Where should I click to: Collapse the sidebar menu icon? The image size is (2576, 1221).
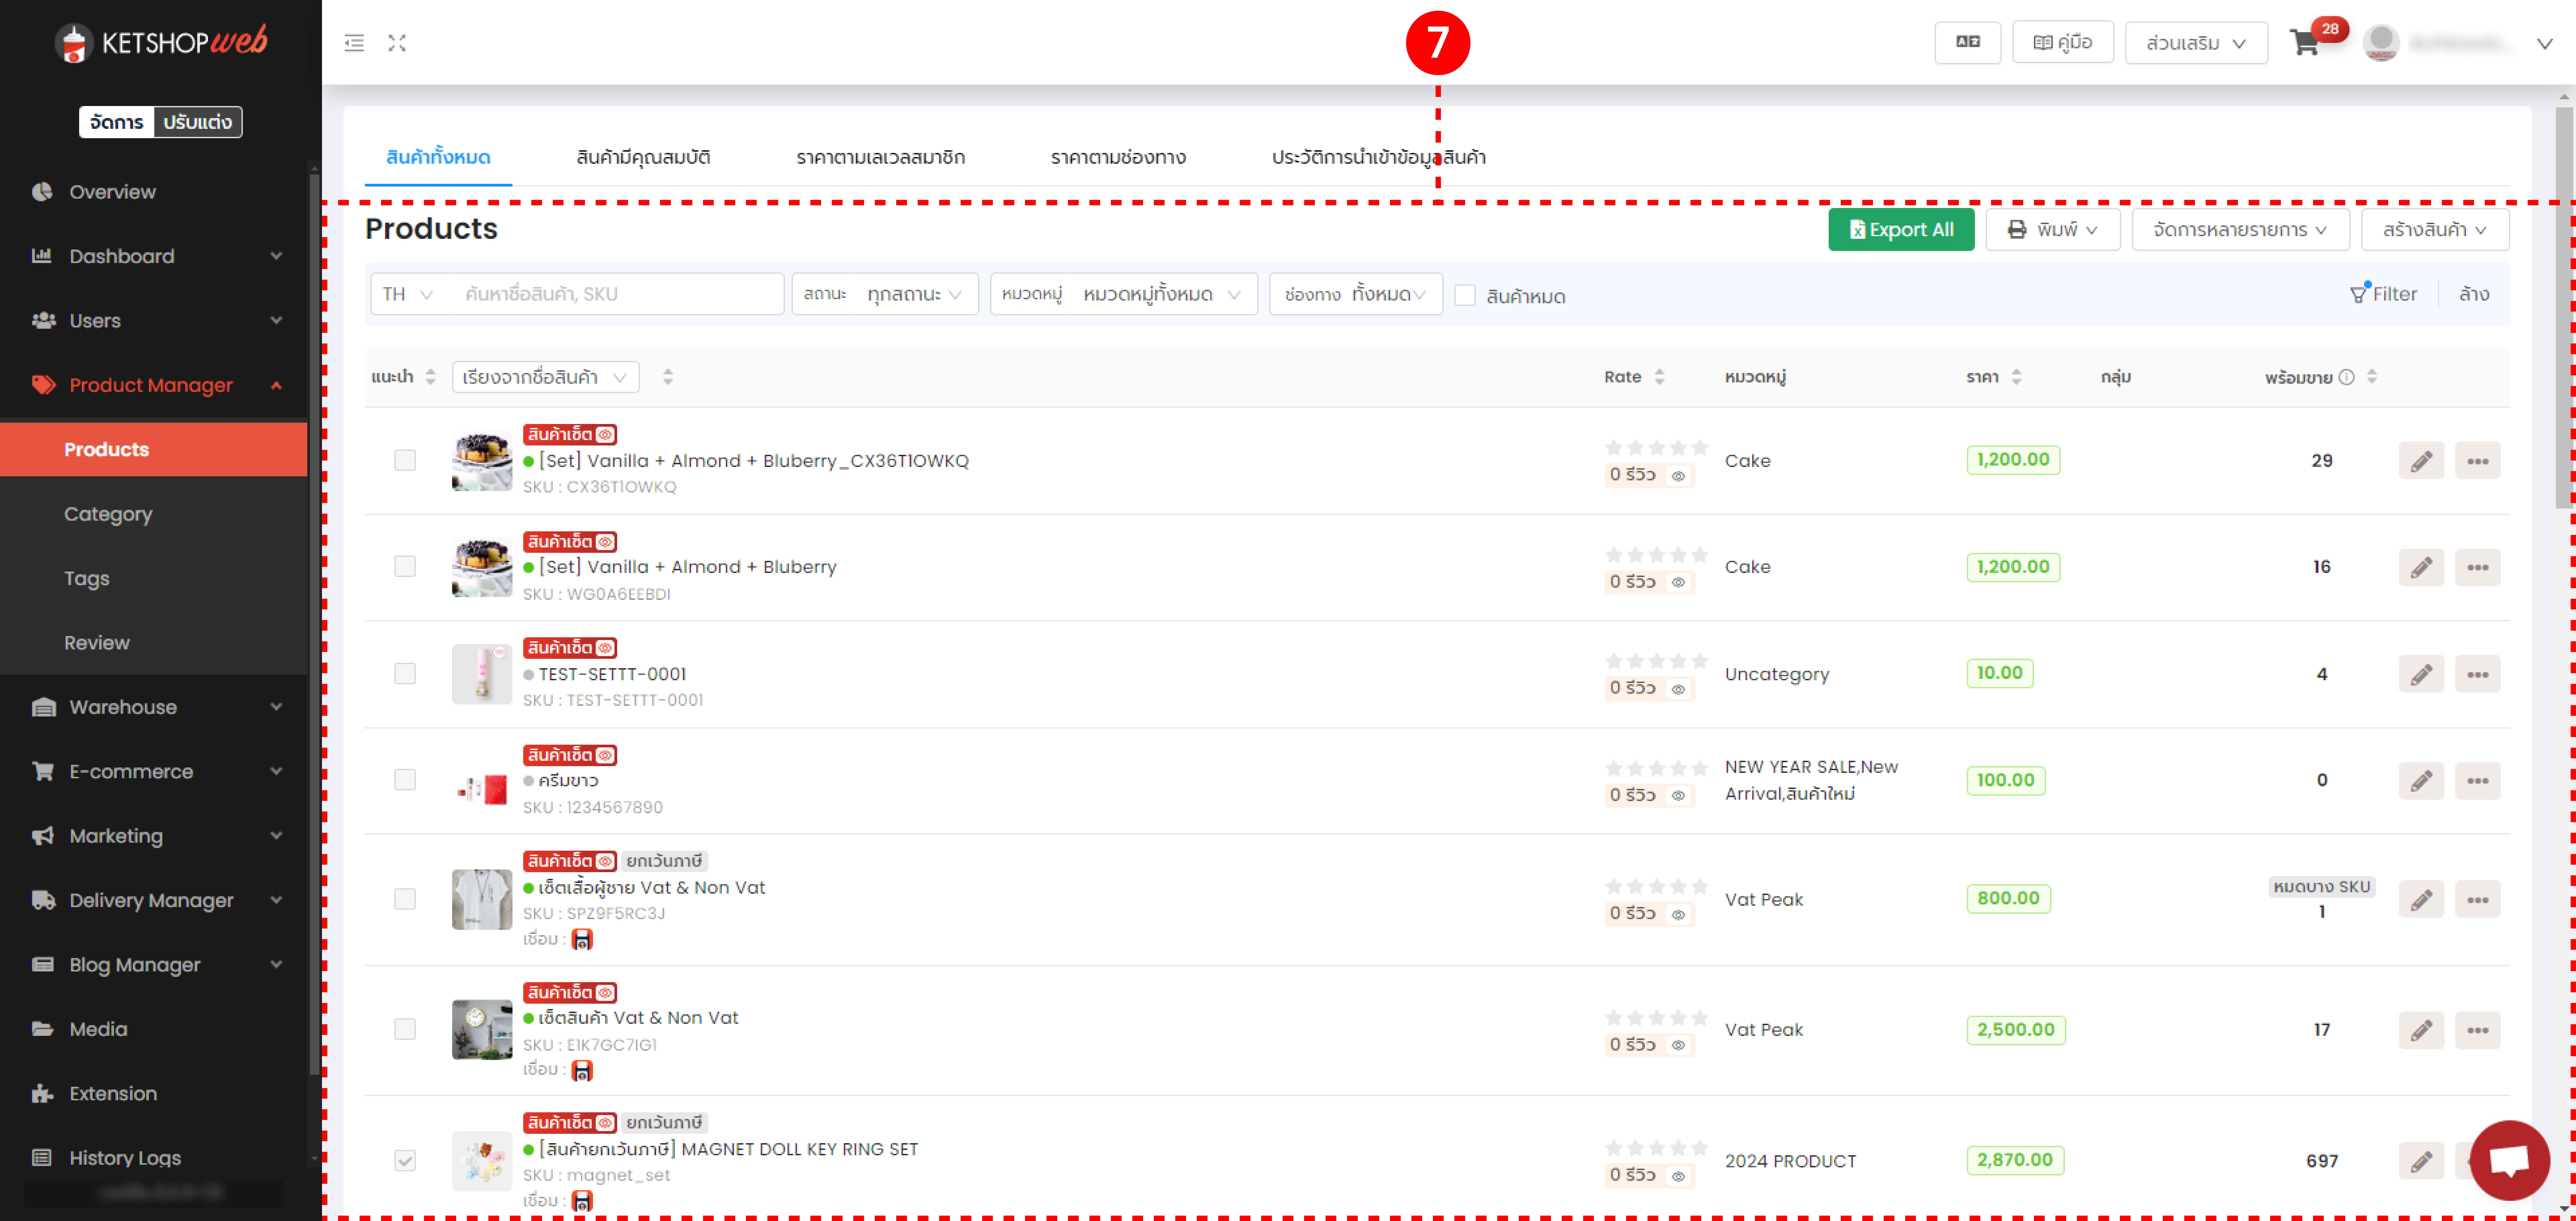point(354,43)
